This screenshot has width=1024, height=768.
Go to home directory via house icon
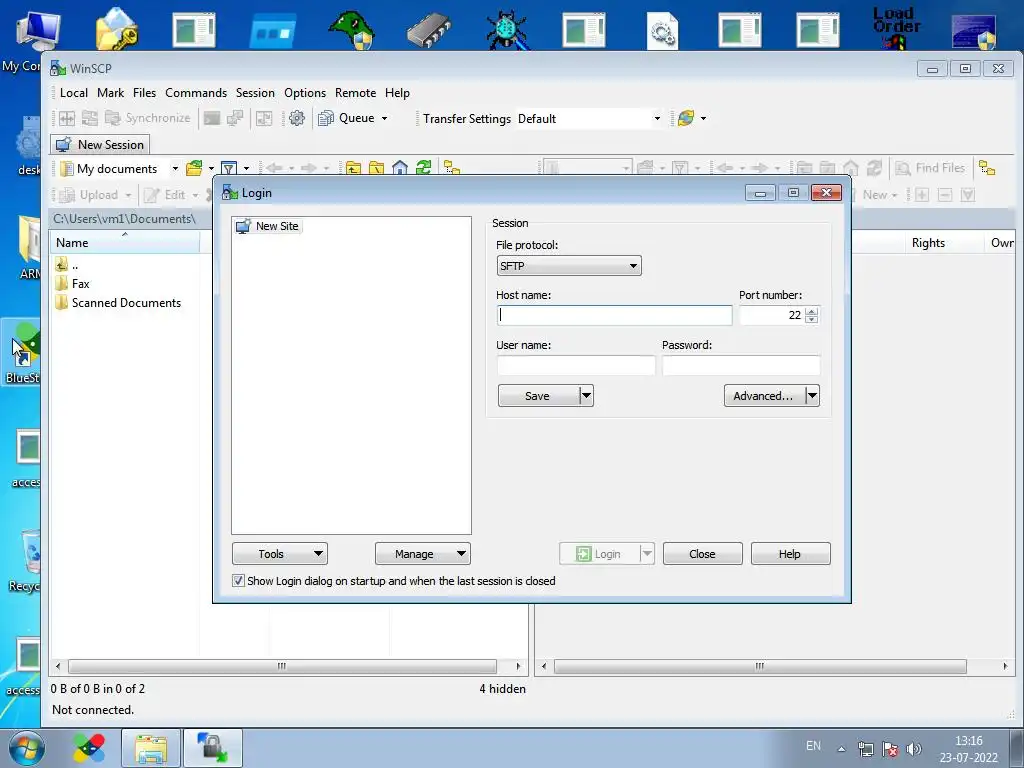pyautogui.click(x=400, y=168)
